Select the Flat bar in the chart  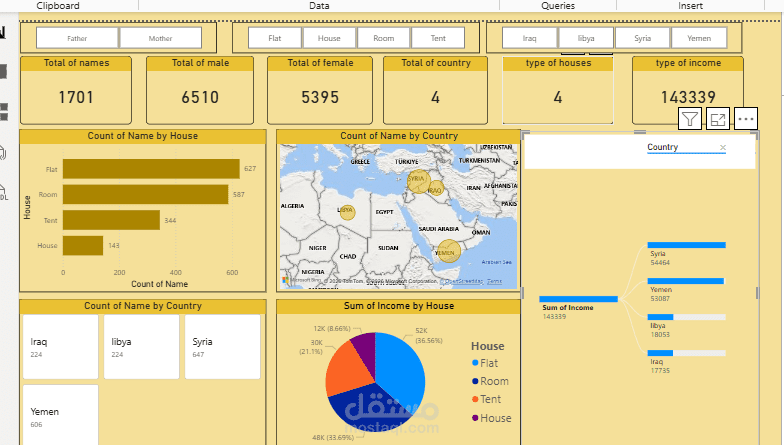click(x=151, y=168)
